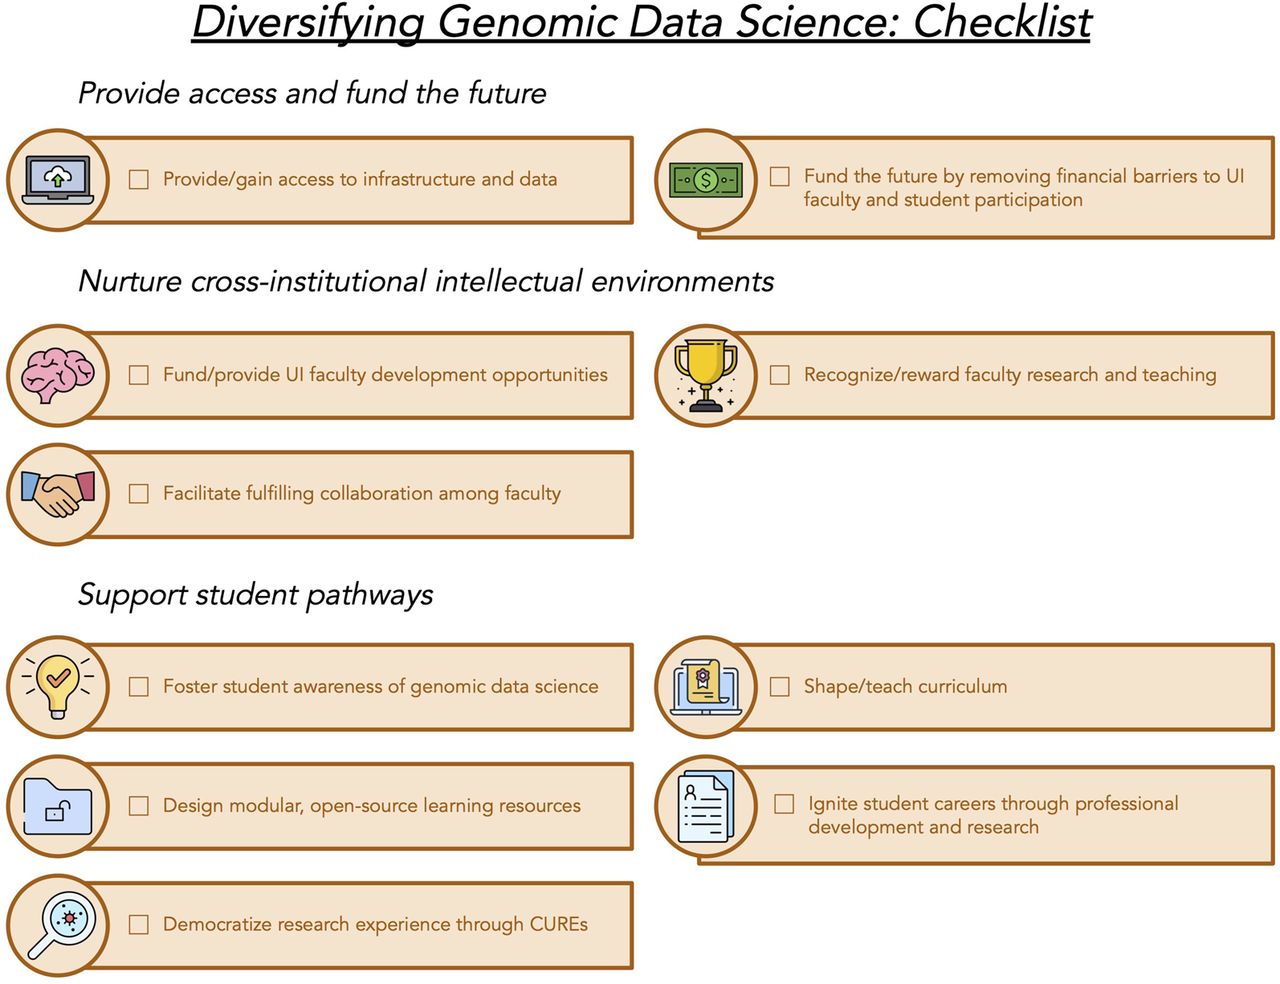
Task: Check Facilitate fulfilling collaboration among faculty
Action: coord(139,494)
